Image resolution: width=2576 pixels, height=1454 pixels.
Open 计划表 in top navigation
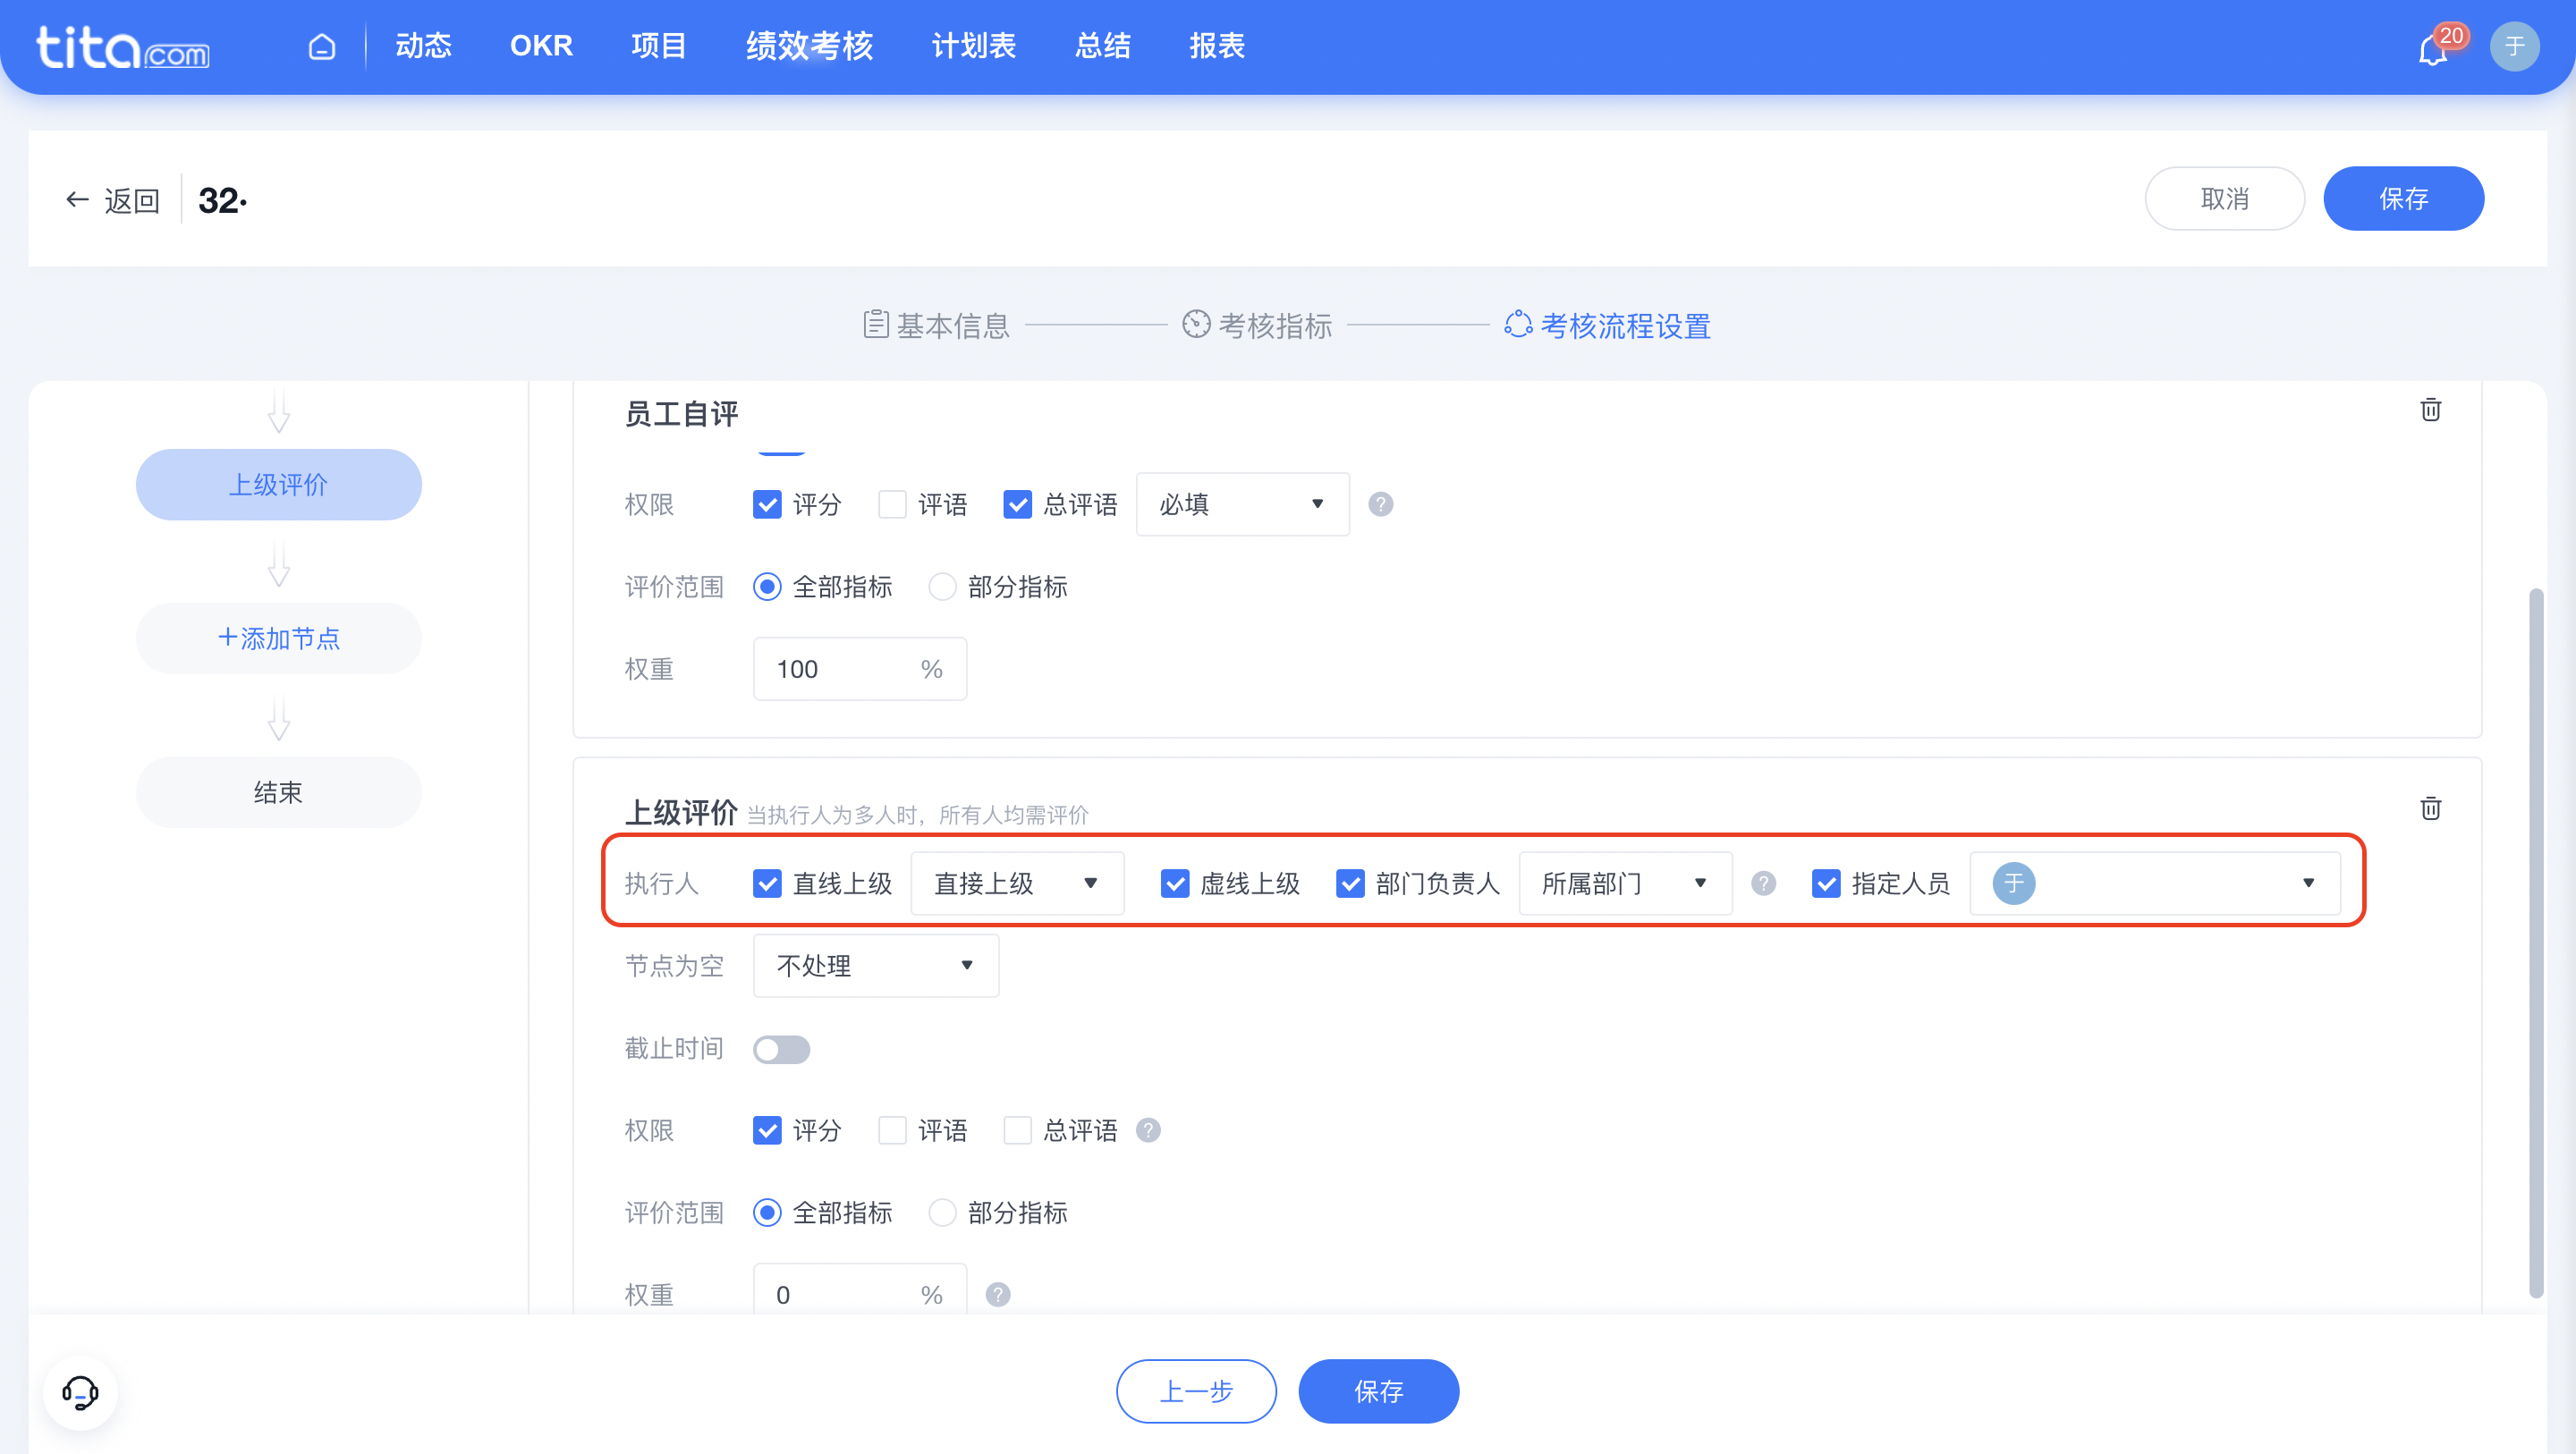(x=973, y=46)
